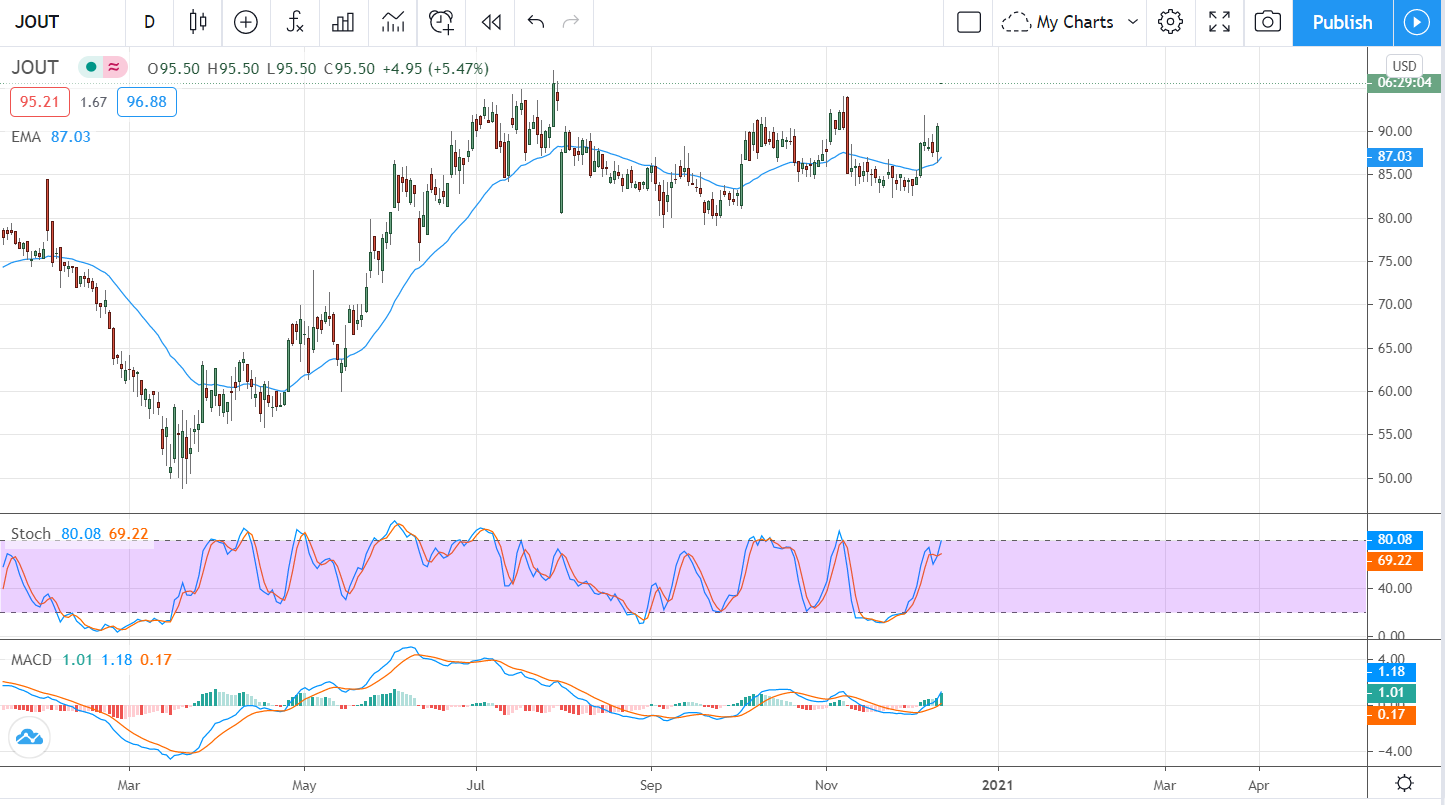The width and height of the screenshot is (1445, 805).
Task: Click the 87.03 EMA price label
Action: [x=1394, y=156]
